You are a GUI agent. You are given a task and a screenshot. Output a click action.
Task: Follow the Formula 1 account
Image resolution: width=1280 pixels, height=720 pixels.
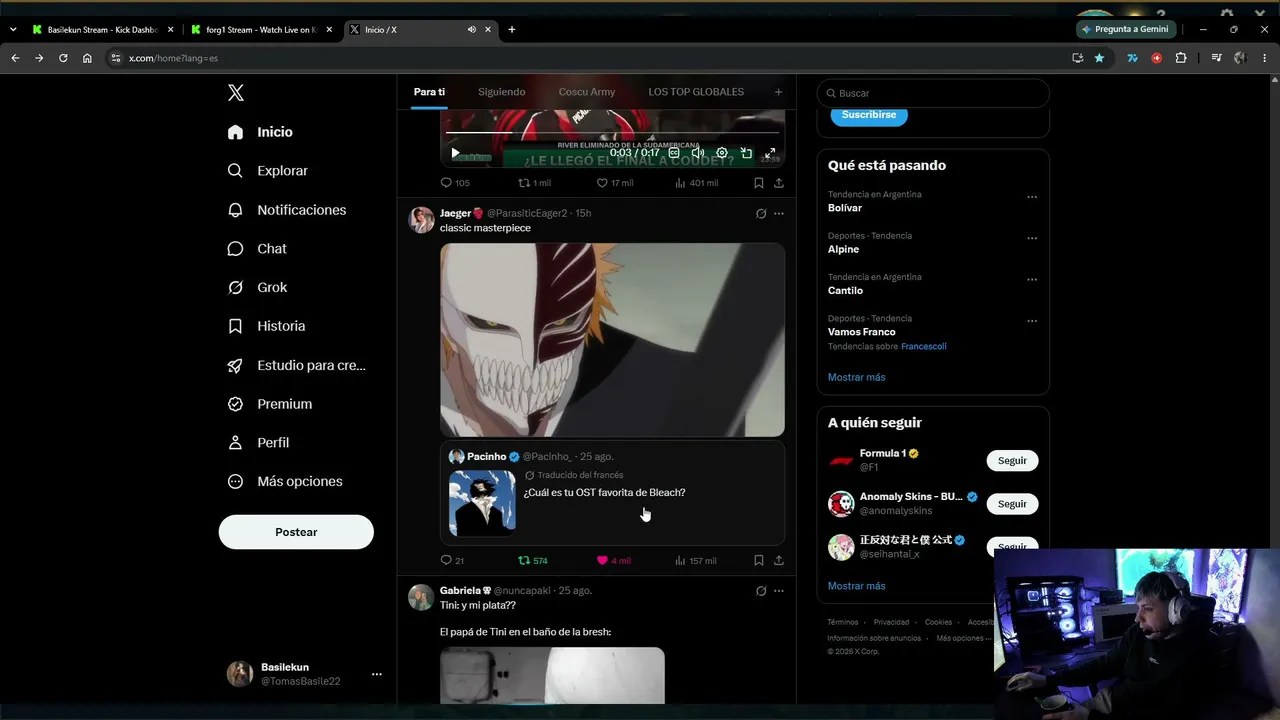(1012, 461)
